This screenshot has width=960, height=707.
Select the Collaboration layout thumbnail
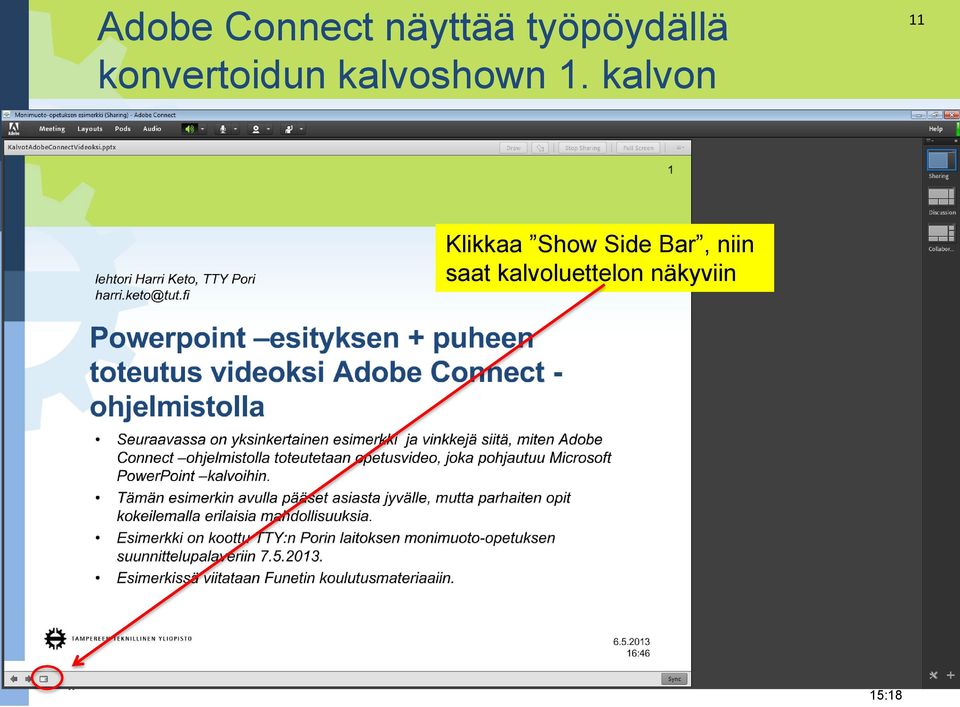click(941, 233)
